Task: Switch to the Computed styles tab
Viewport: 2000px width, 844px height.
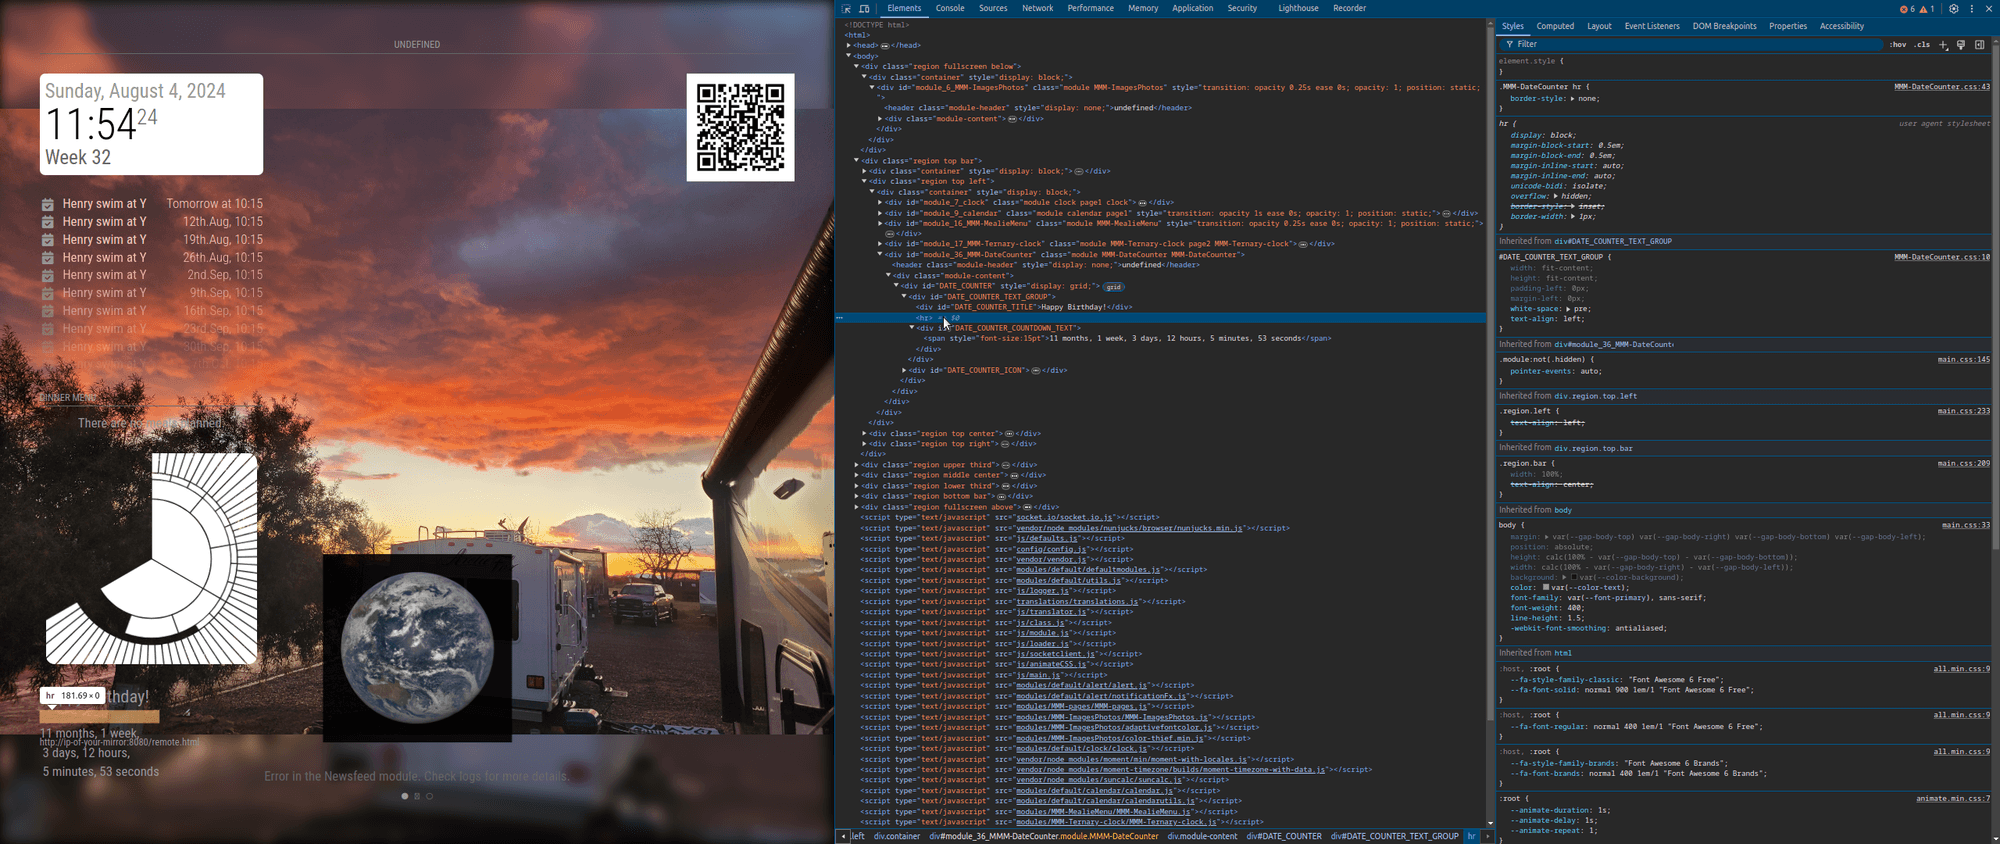Action: click(x=1555, y=26)
